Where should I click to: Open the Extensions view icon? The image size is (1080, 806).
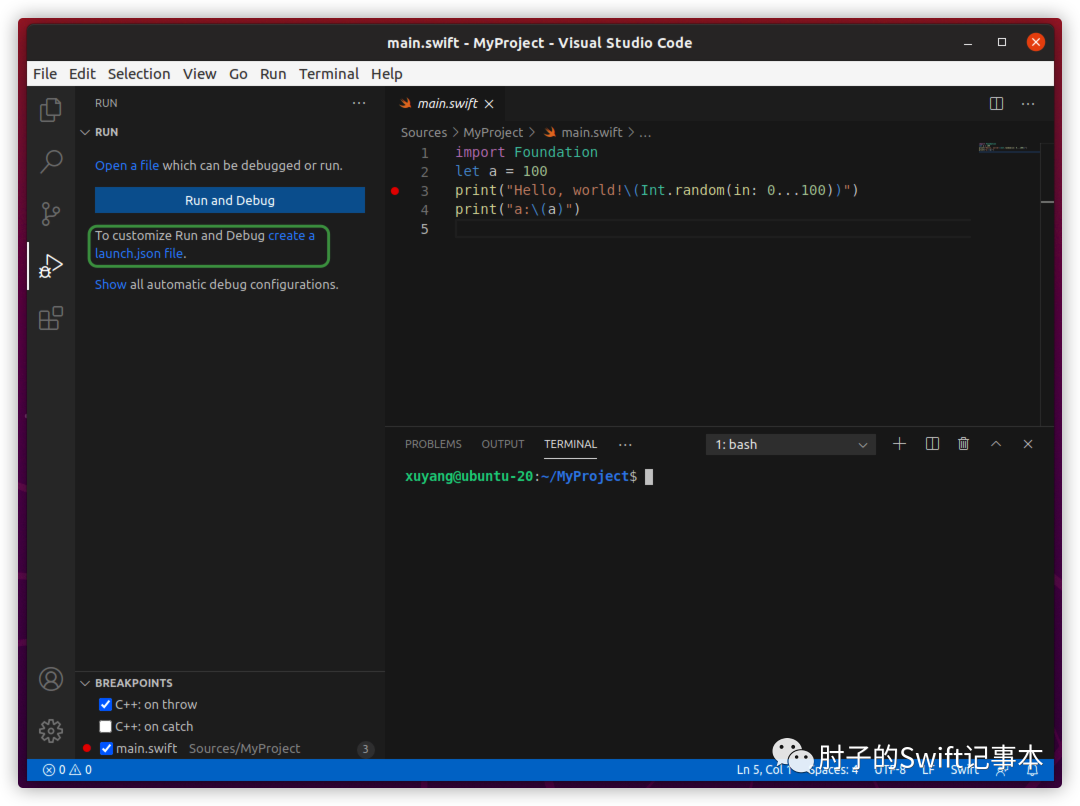click(x=50, y=319)
